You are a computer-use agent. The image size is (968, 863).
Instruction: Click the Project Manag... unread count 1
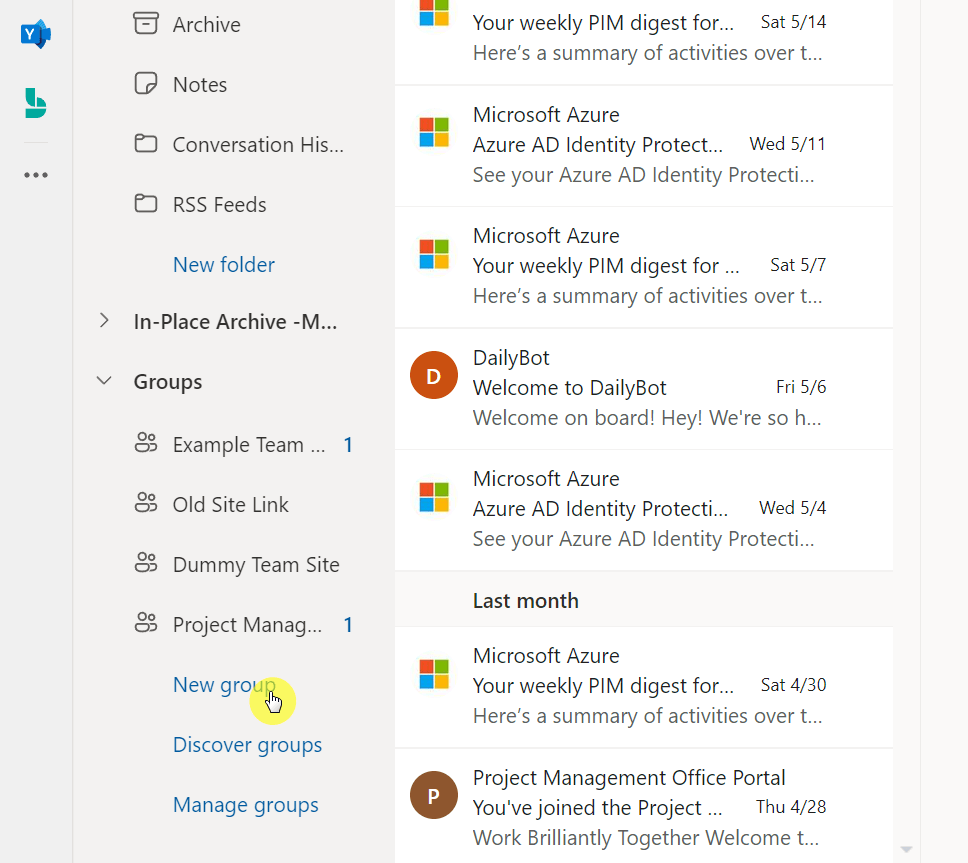[348, 624]
